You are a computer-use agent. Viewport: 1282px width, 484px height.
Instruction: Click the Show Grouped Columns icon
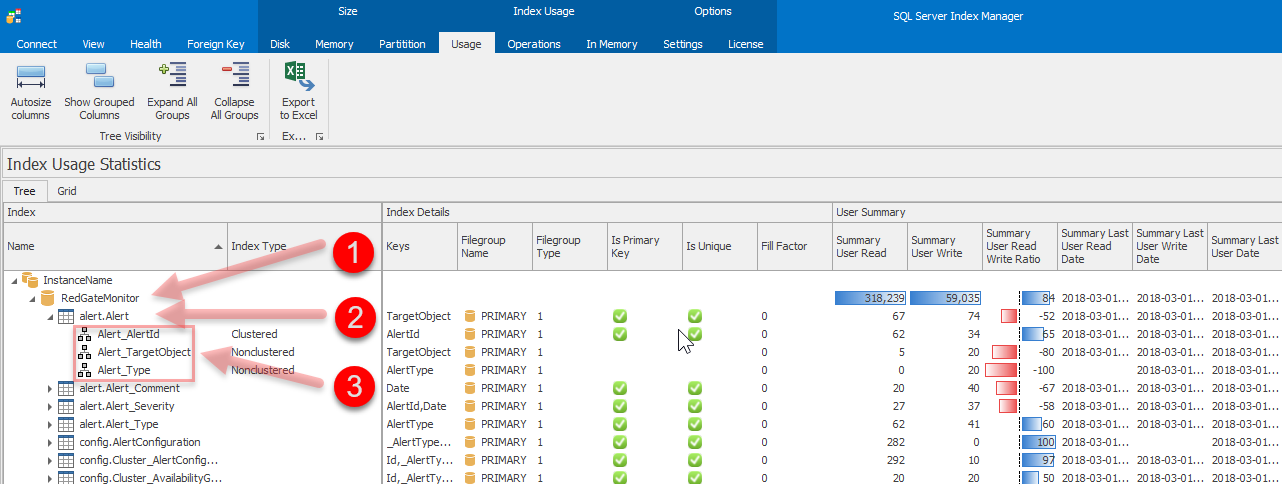click(x=99, y=76)
